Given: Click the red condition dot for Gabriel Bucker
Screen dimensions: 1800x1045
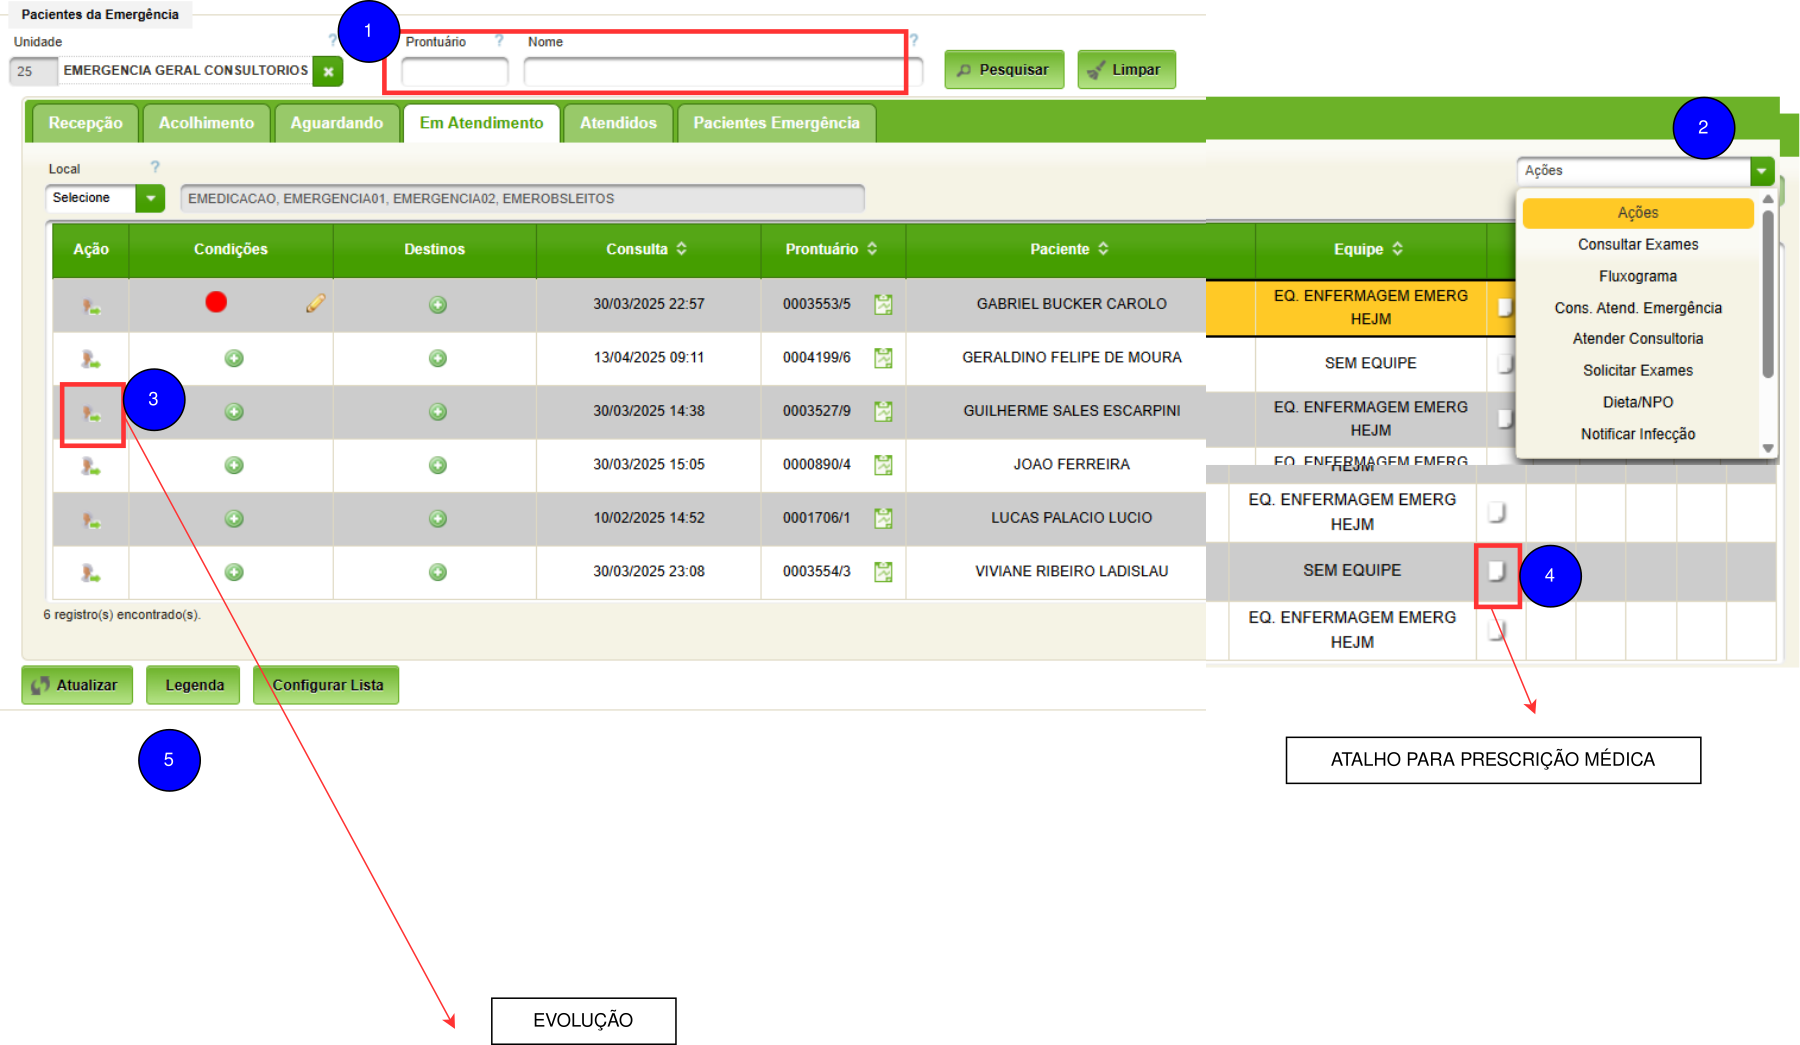Looking at the screenshot, I should pos(216,302).
